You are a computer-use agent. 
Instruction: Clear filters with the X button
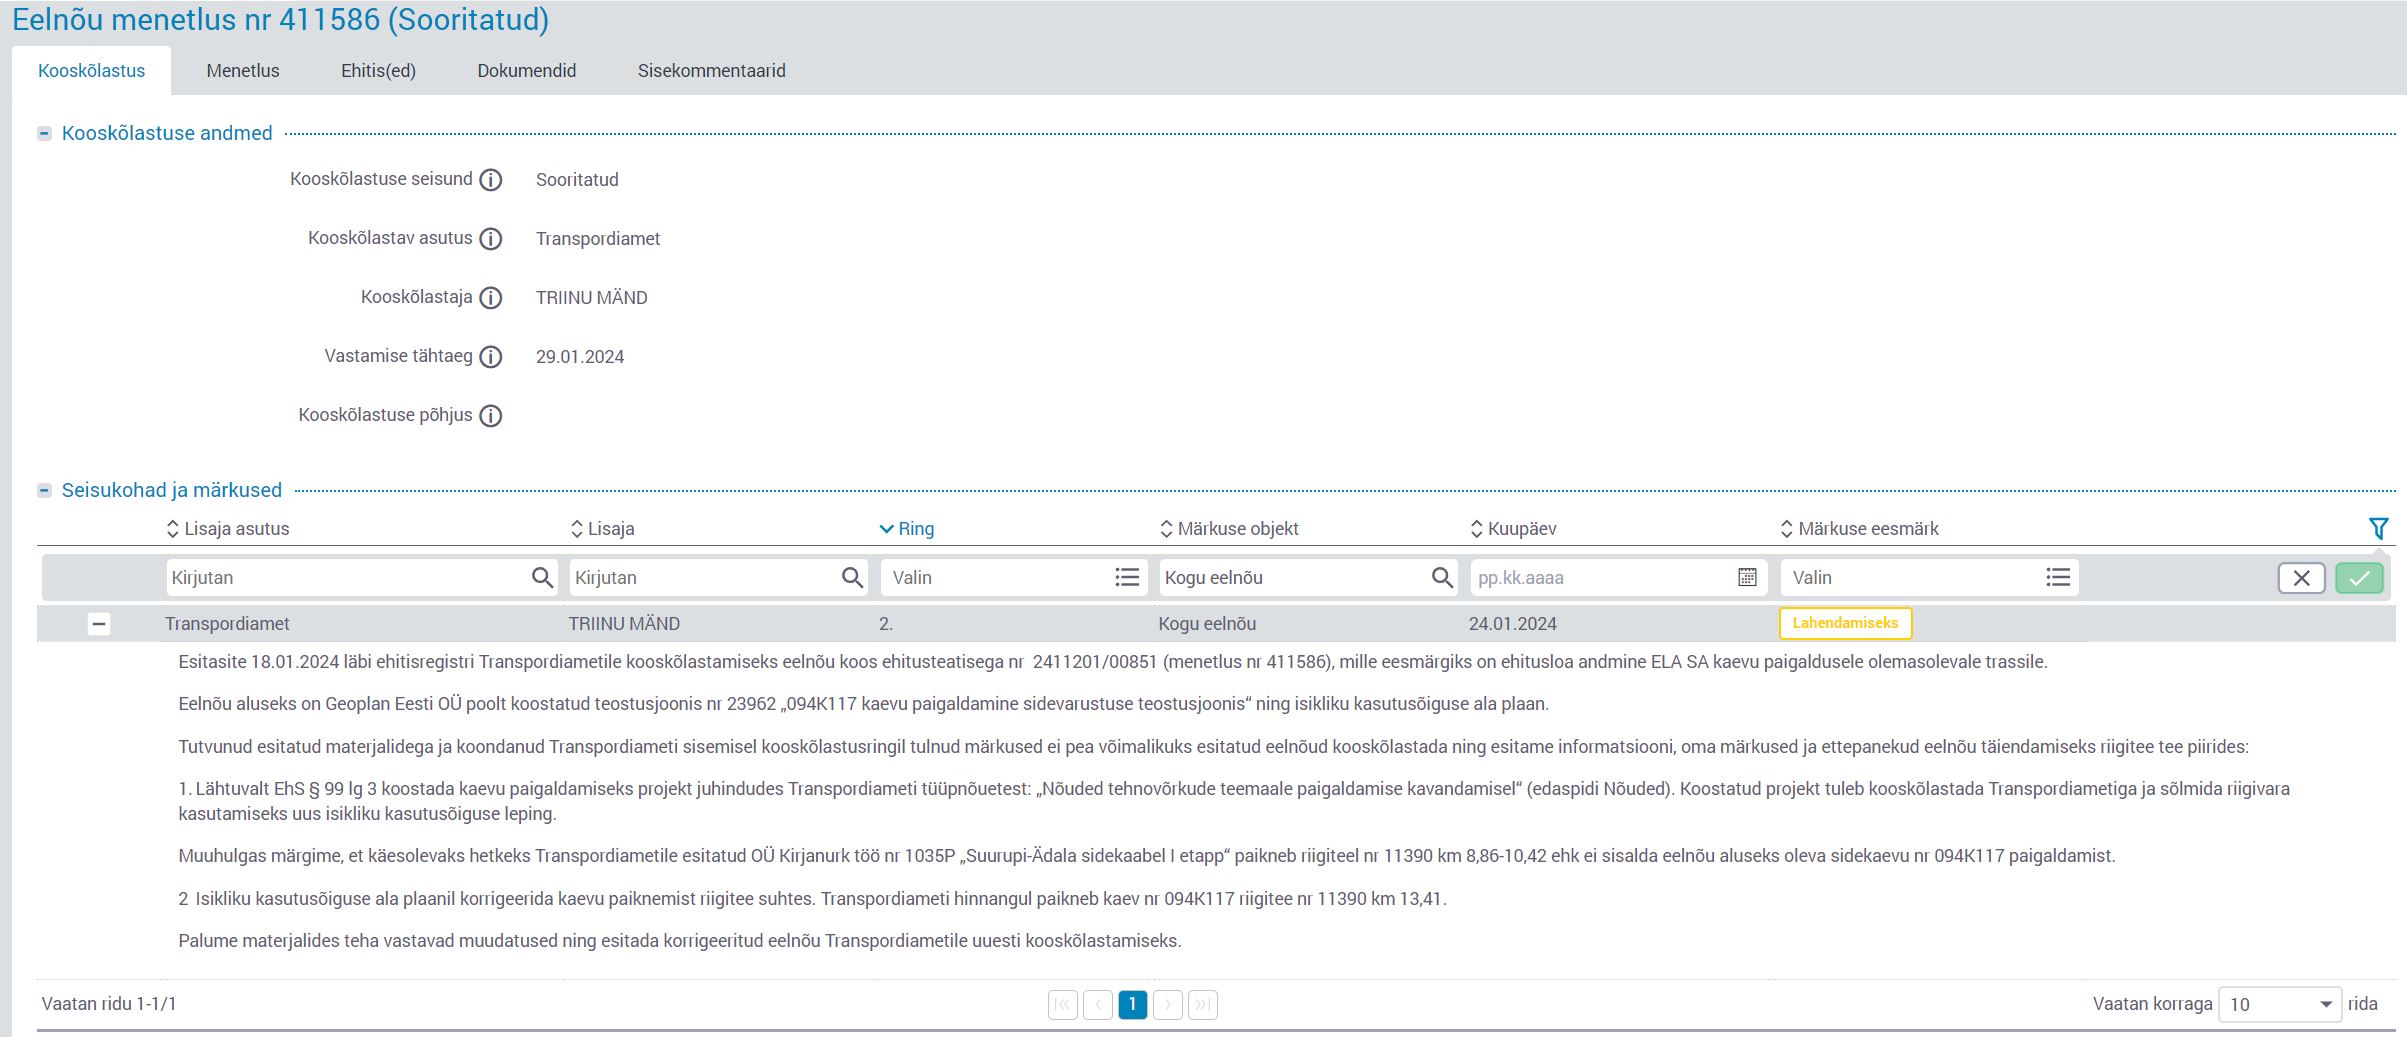[x=2301, y=578]
